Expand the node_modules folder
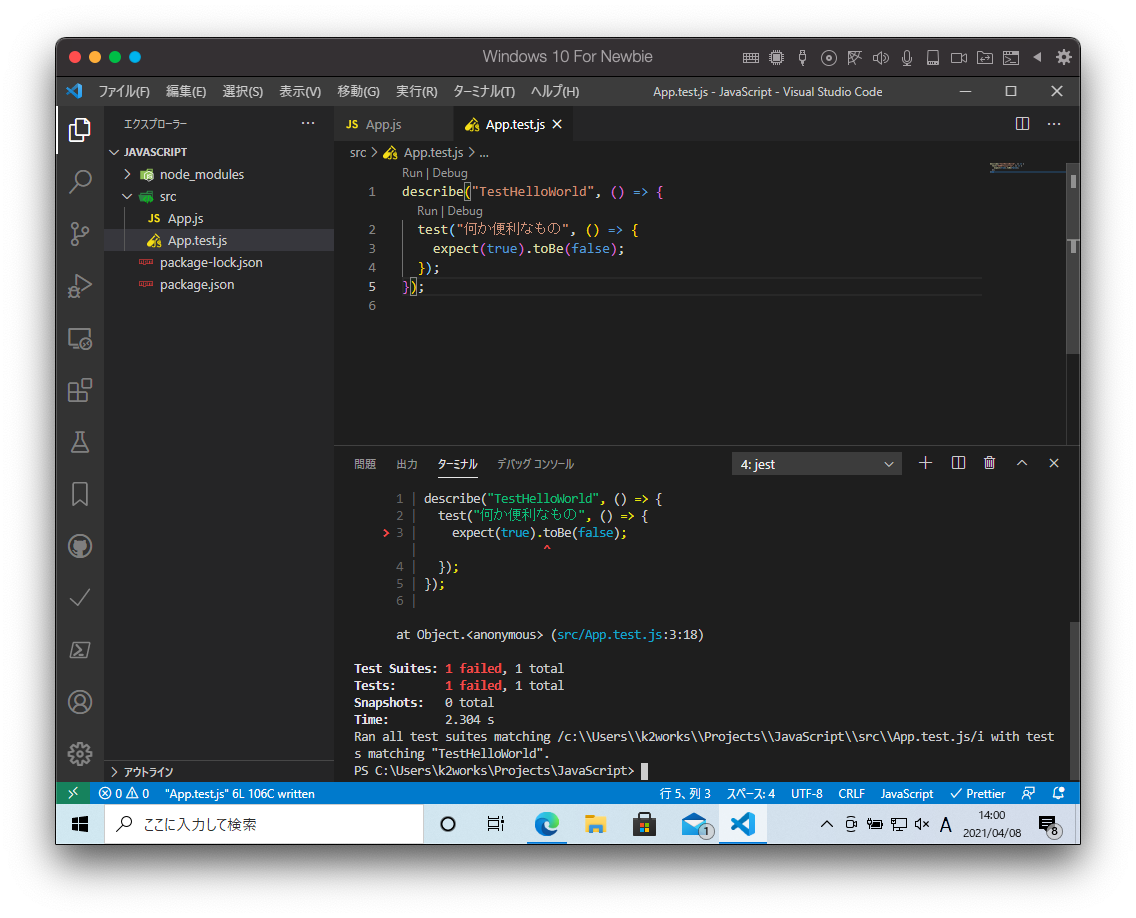This screenshot has width=1136, height=918. click(x=128, y=174)
